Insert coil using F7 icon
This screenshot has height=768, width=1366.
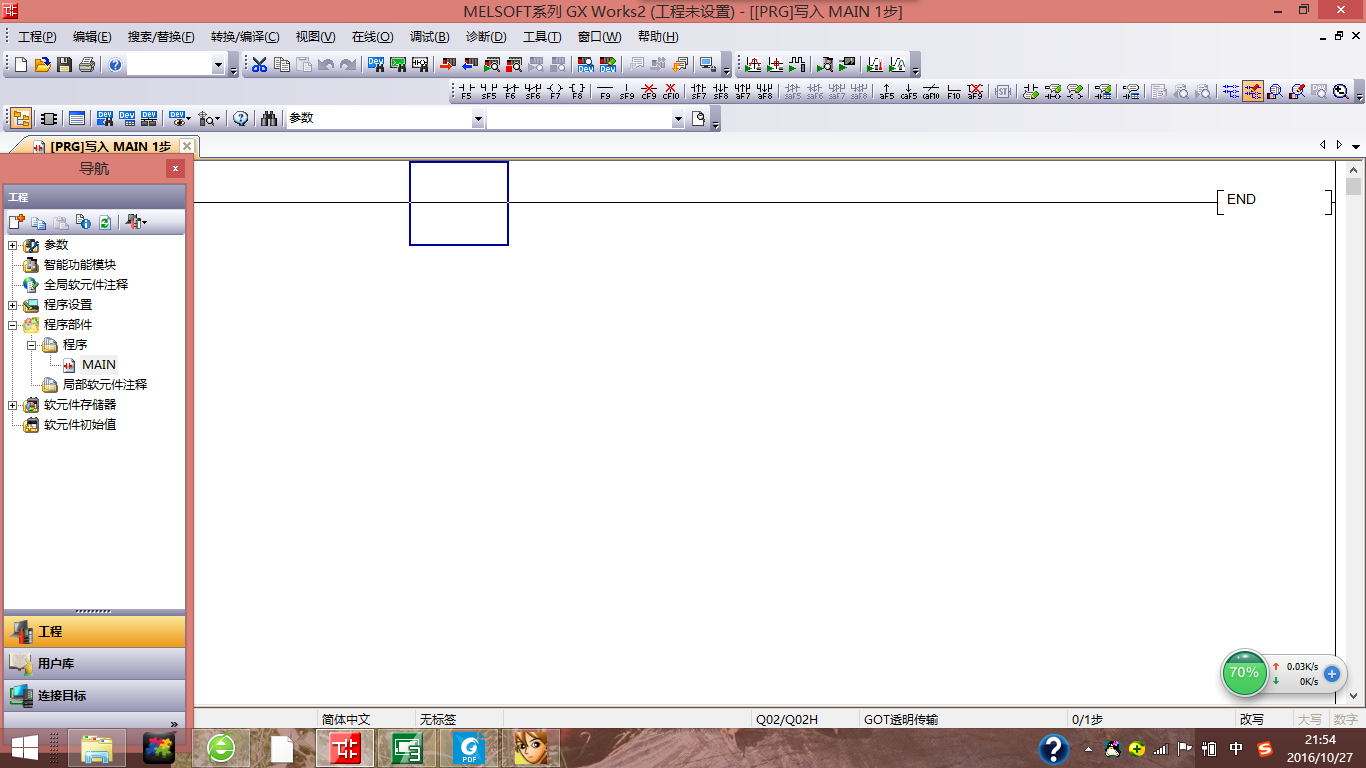click(555, 92)
